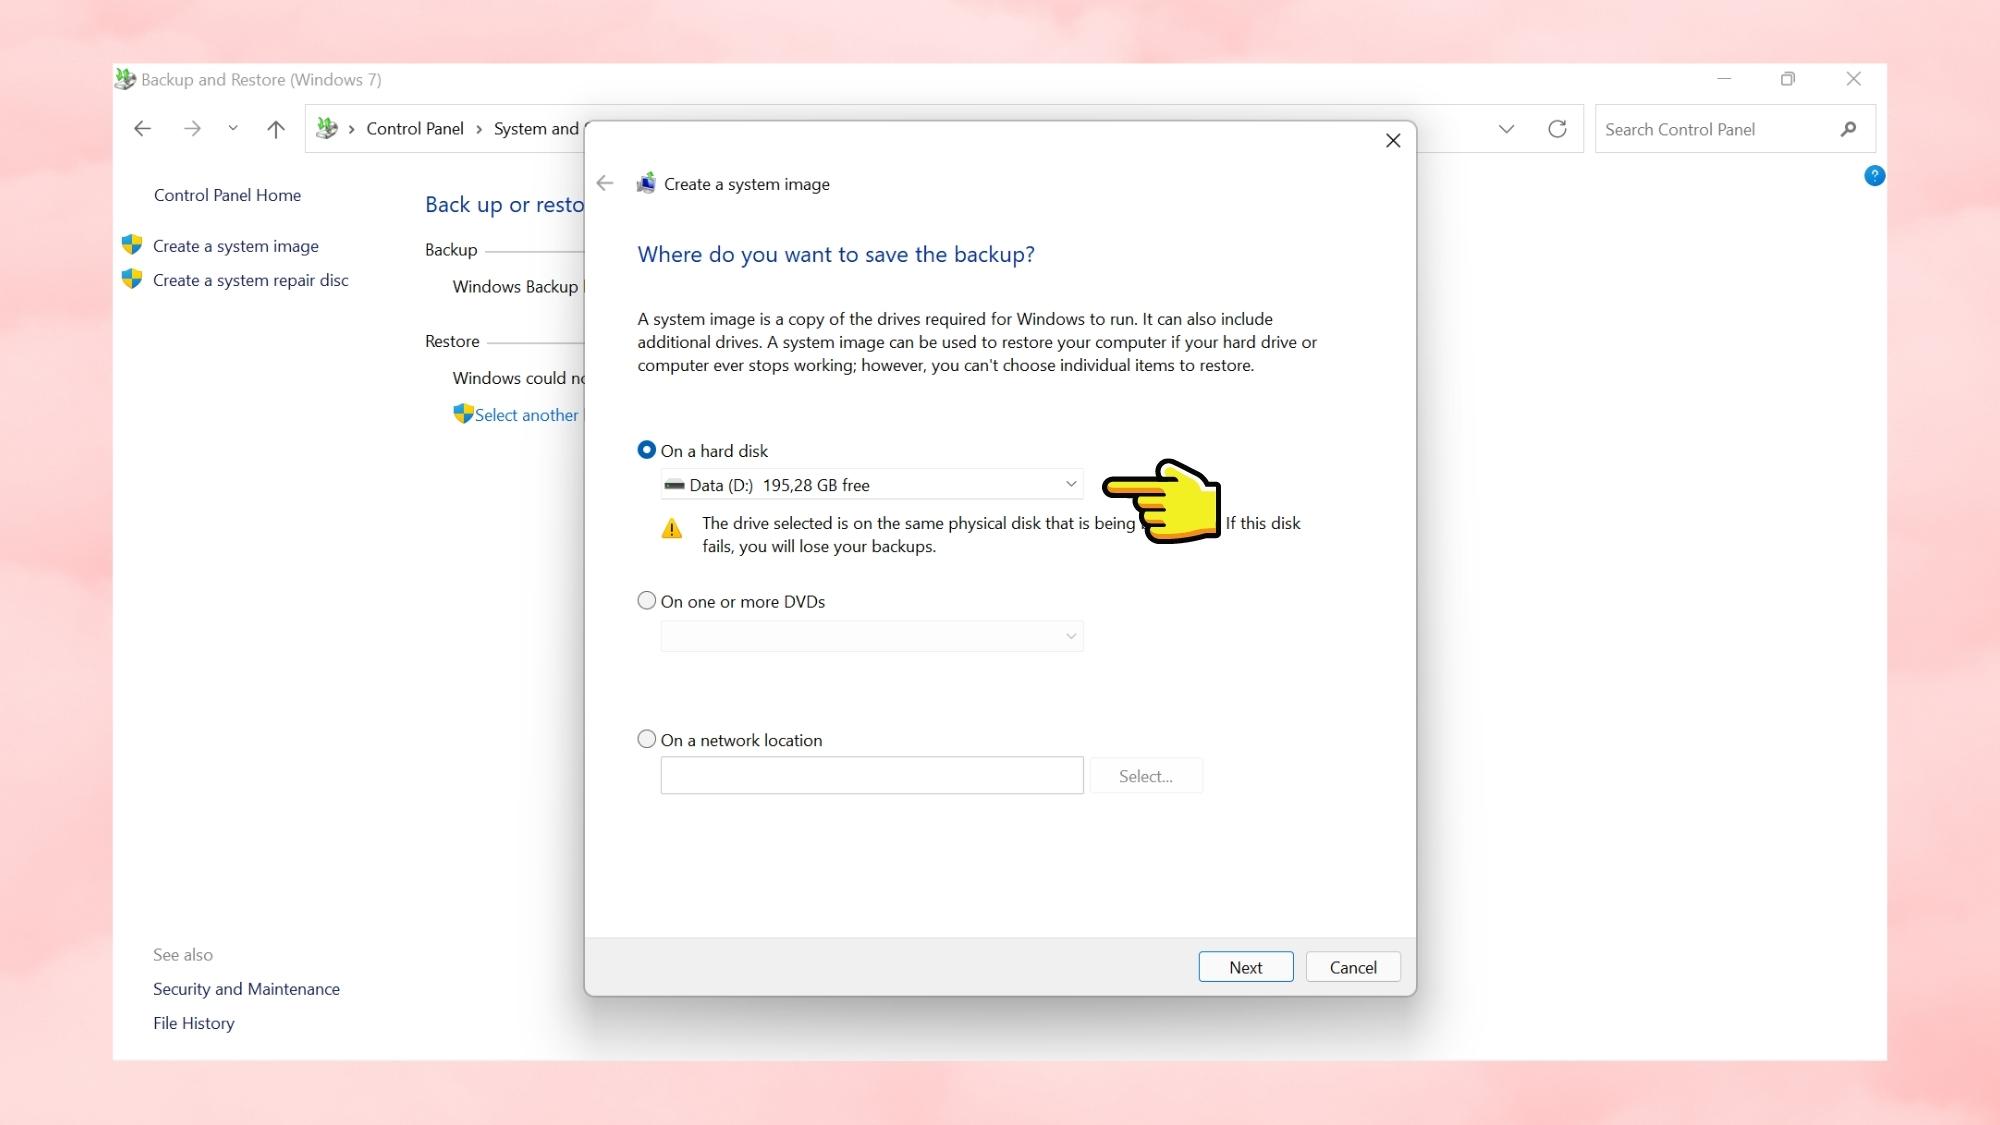Go up one level with the up arrow
The height and width of the screenshot is (1125, 2000).
click(x=276, y=129)
